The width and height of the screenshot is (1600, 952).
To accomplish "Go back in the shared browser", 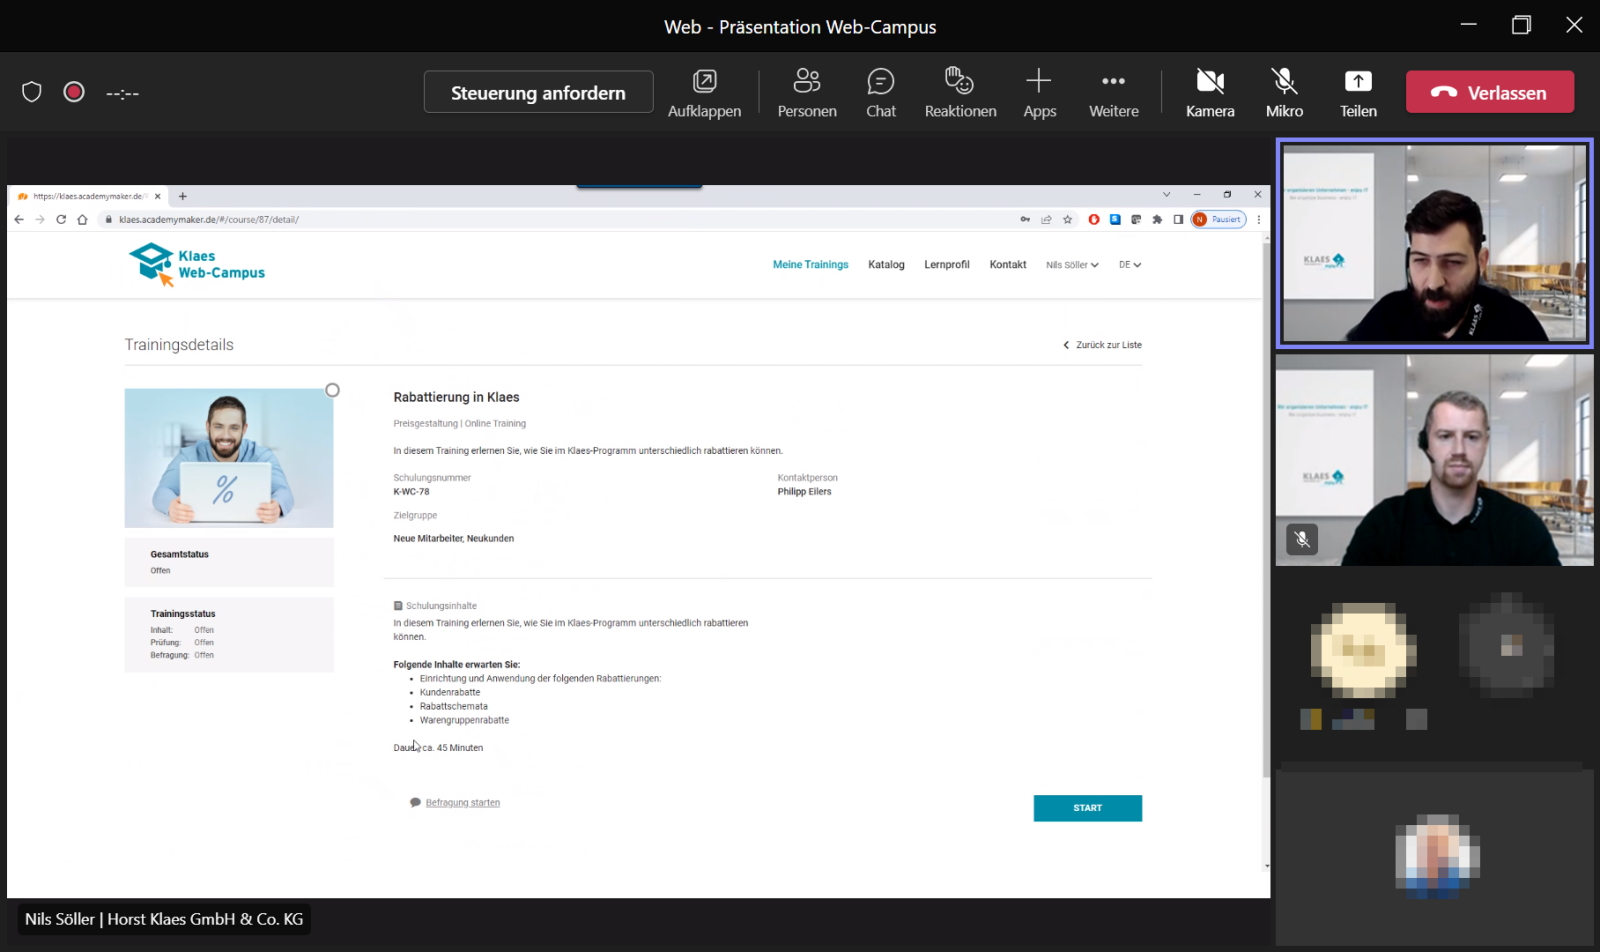I will coord(19,219).
